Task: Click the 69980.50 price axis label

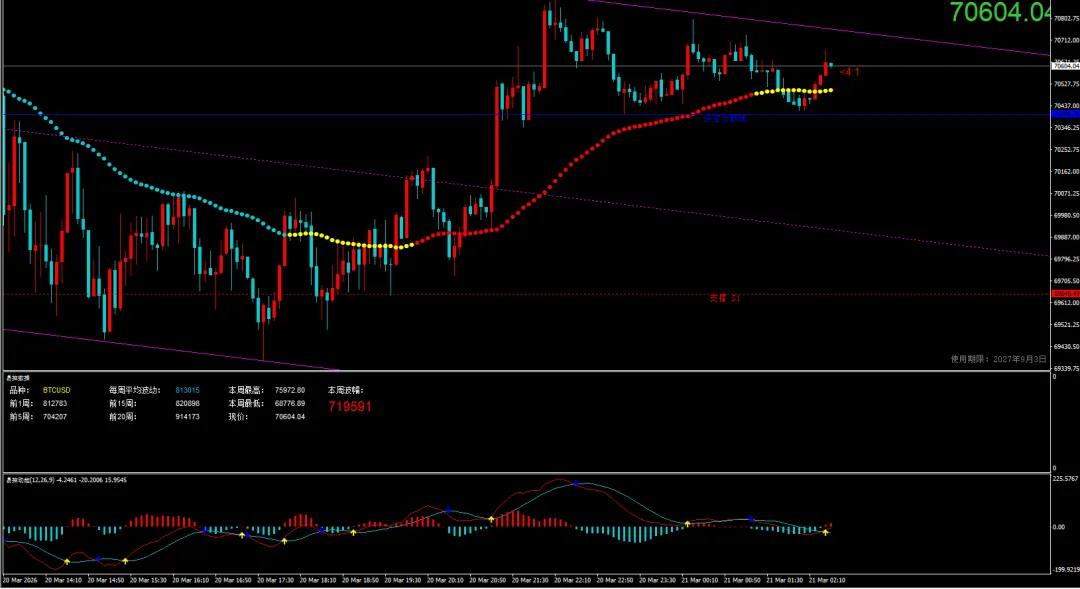Action: tap(1066, 216)
